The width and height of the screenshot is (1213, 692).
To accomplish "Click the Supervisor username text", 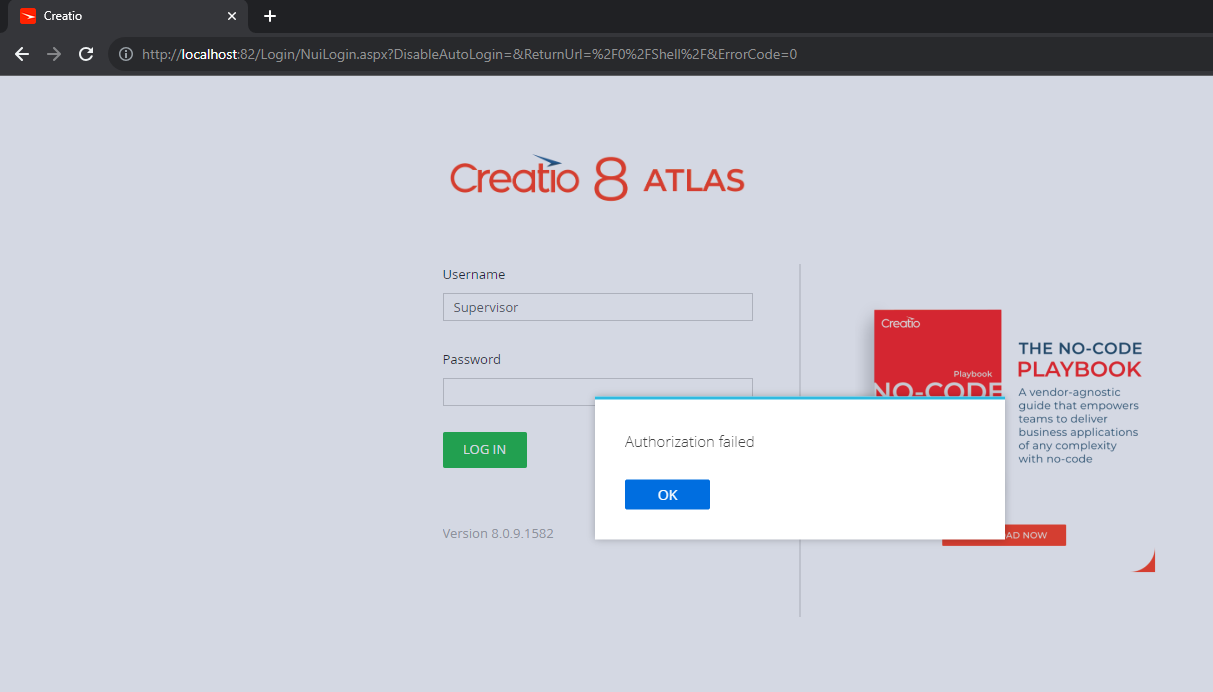I will 488,306.
